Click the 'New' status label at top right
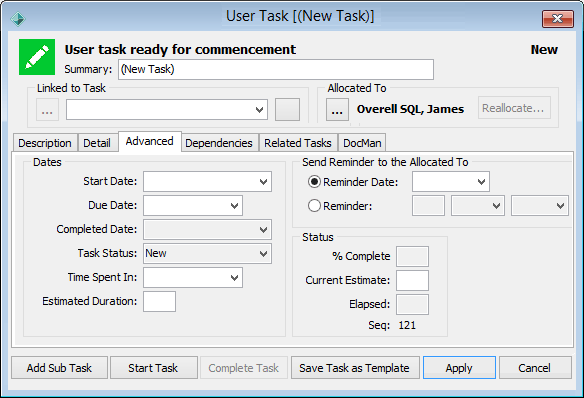Screen dimensions: 584x398 [544, 50]
